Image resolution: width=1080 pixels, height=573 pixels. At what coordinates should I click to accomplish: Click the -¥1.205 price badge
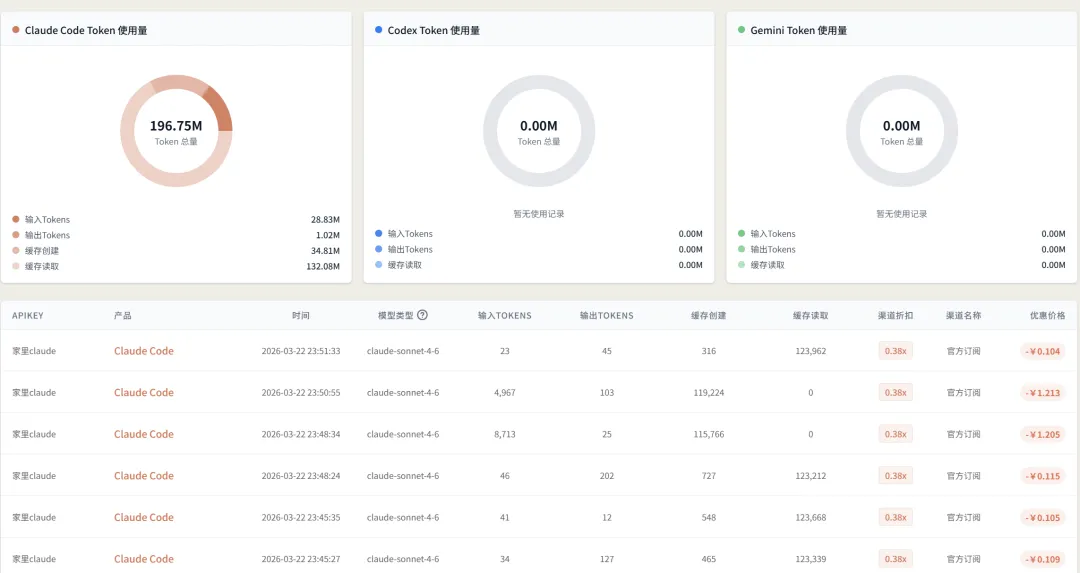(x=1043, y=435)
